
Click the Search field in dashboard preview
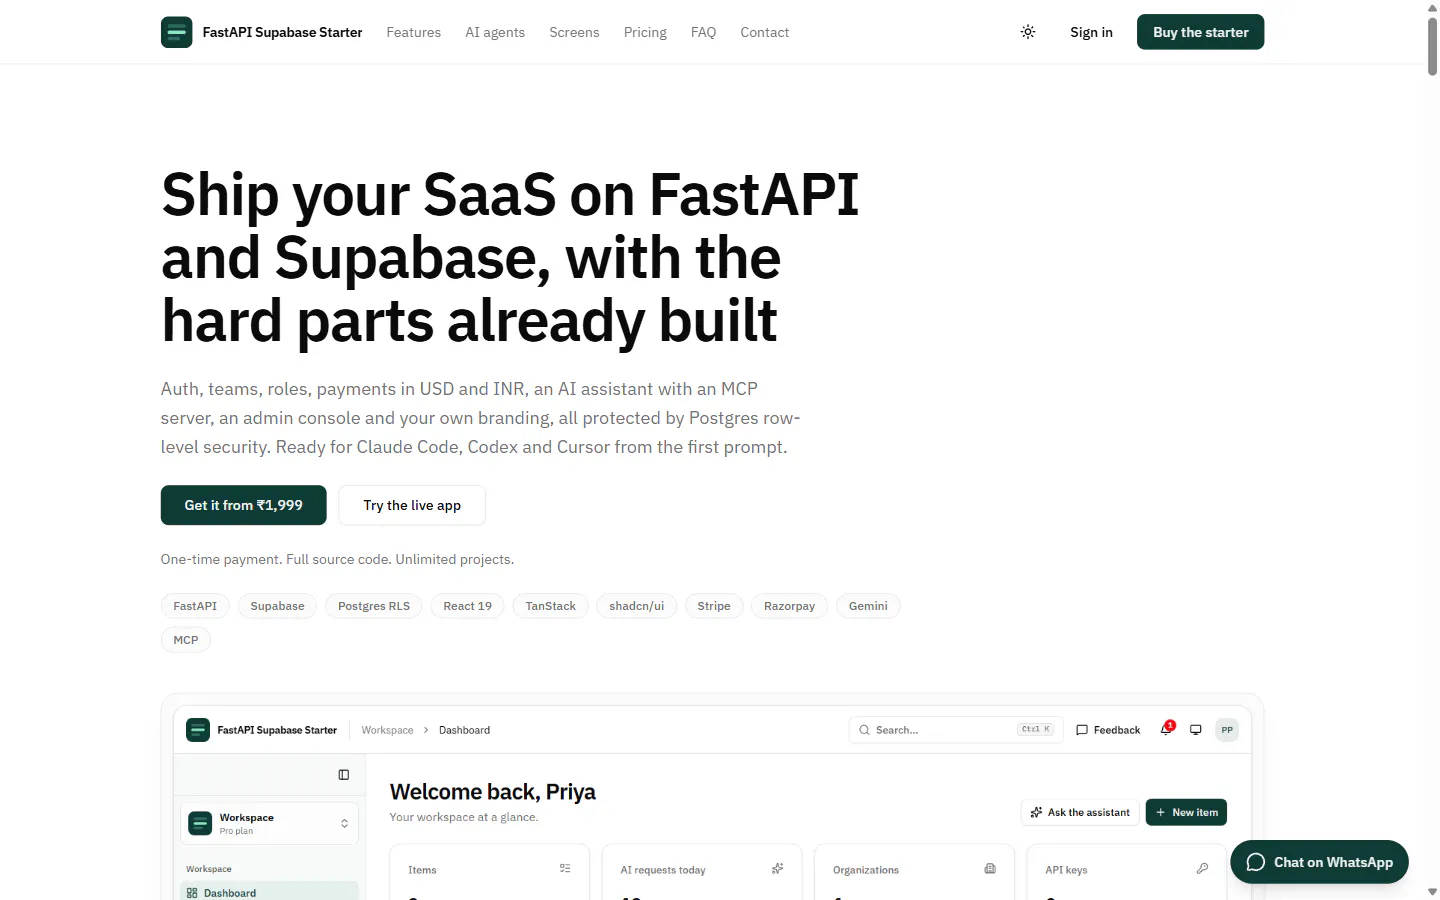(954, 730)
